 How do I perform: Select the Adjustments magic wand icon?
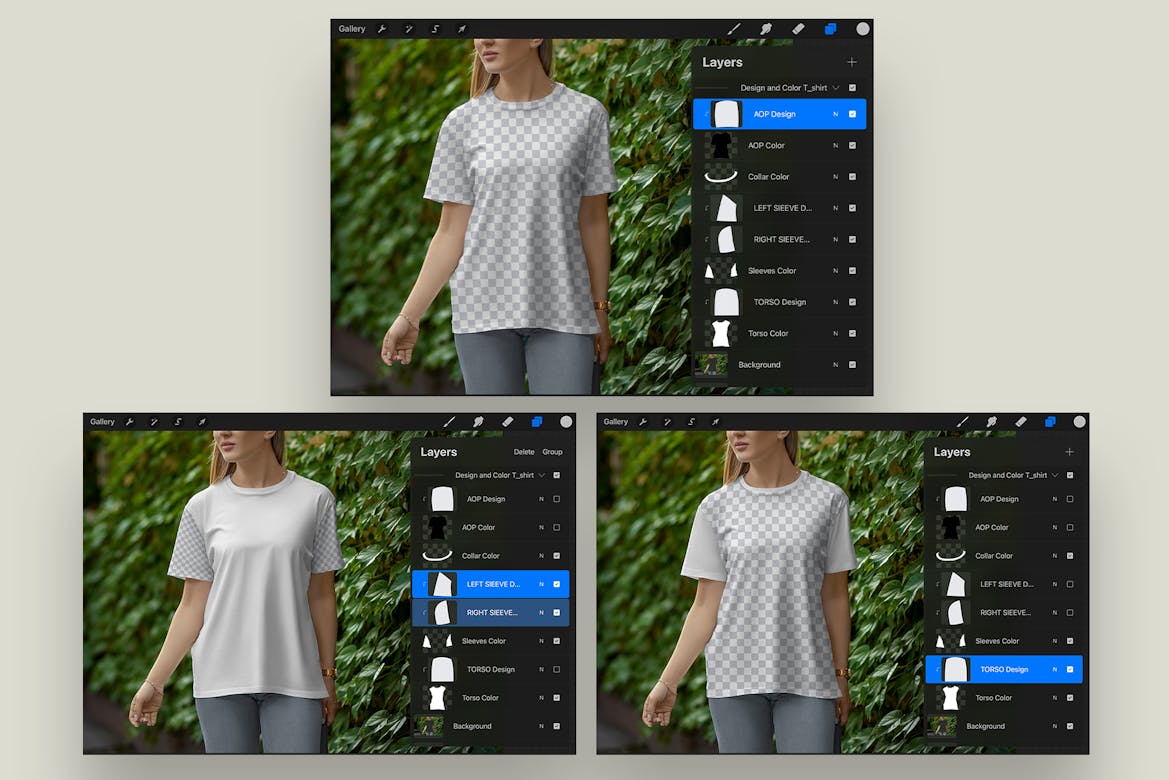click(x=409, y=29)
